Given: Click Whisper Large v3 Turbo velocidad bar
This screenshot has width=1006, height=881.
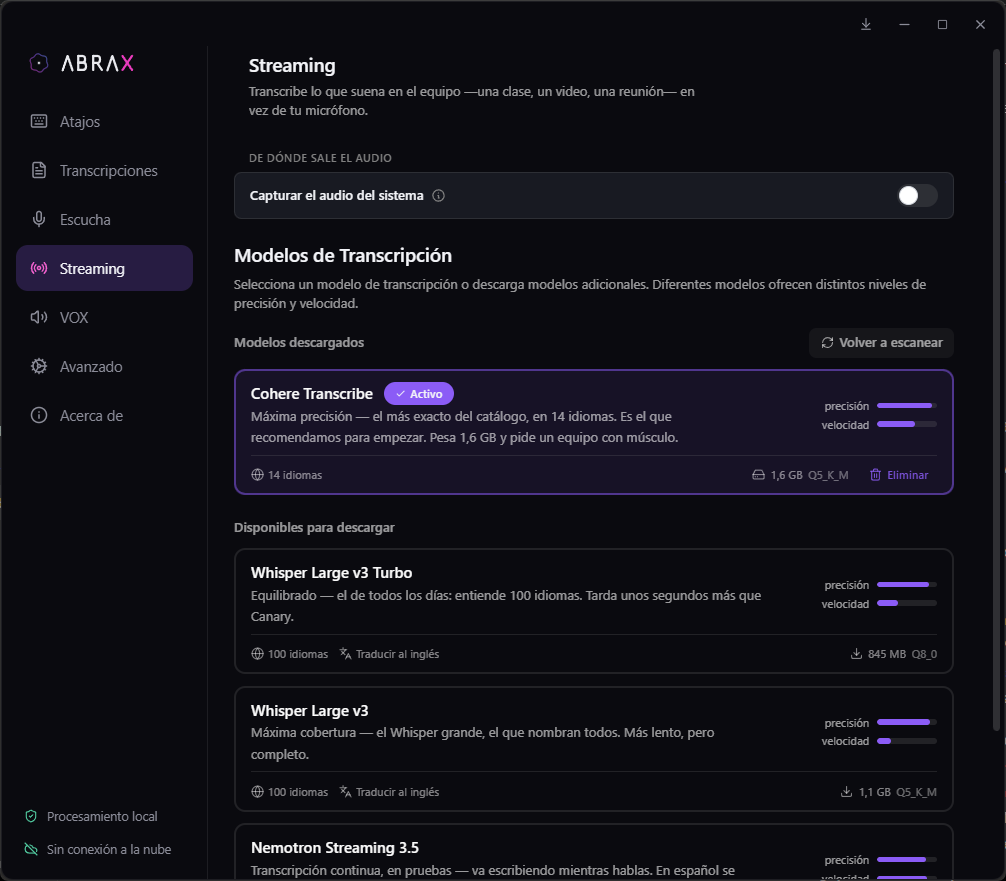Looking at the screenshot, I should (x=907, y=603).
